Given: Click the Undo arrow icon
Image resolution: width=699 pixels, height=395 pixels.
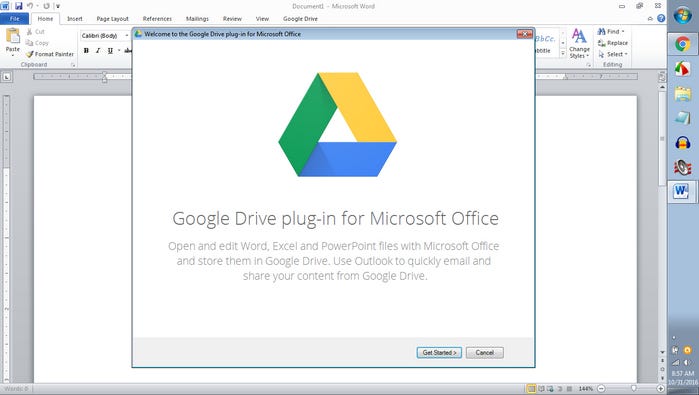Looking at the screenshot, I should tap(30, 6).
